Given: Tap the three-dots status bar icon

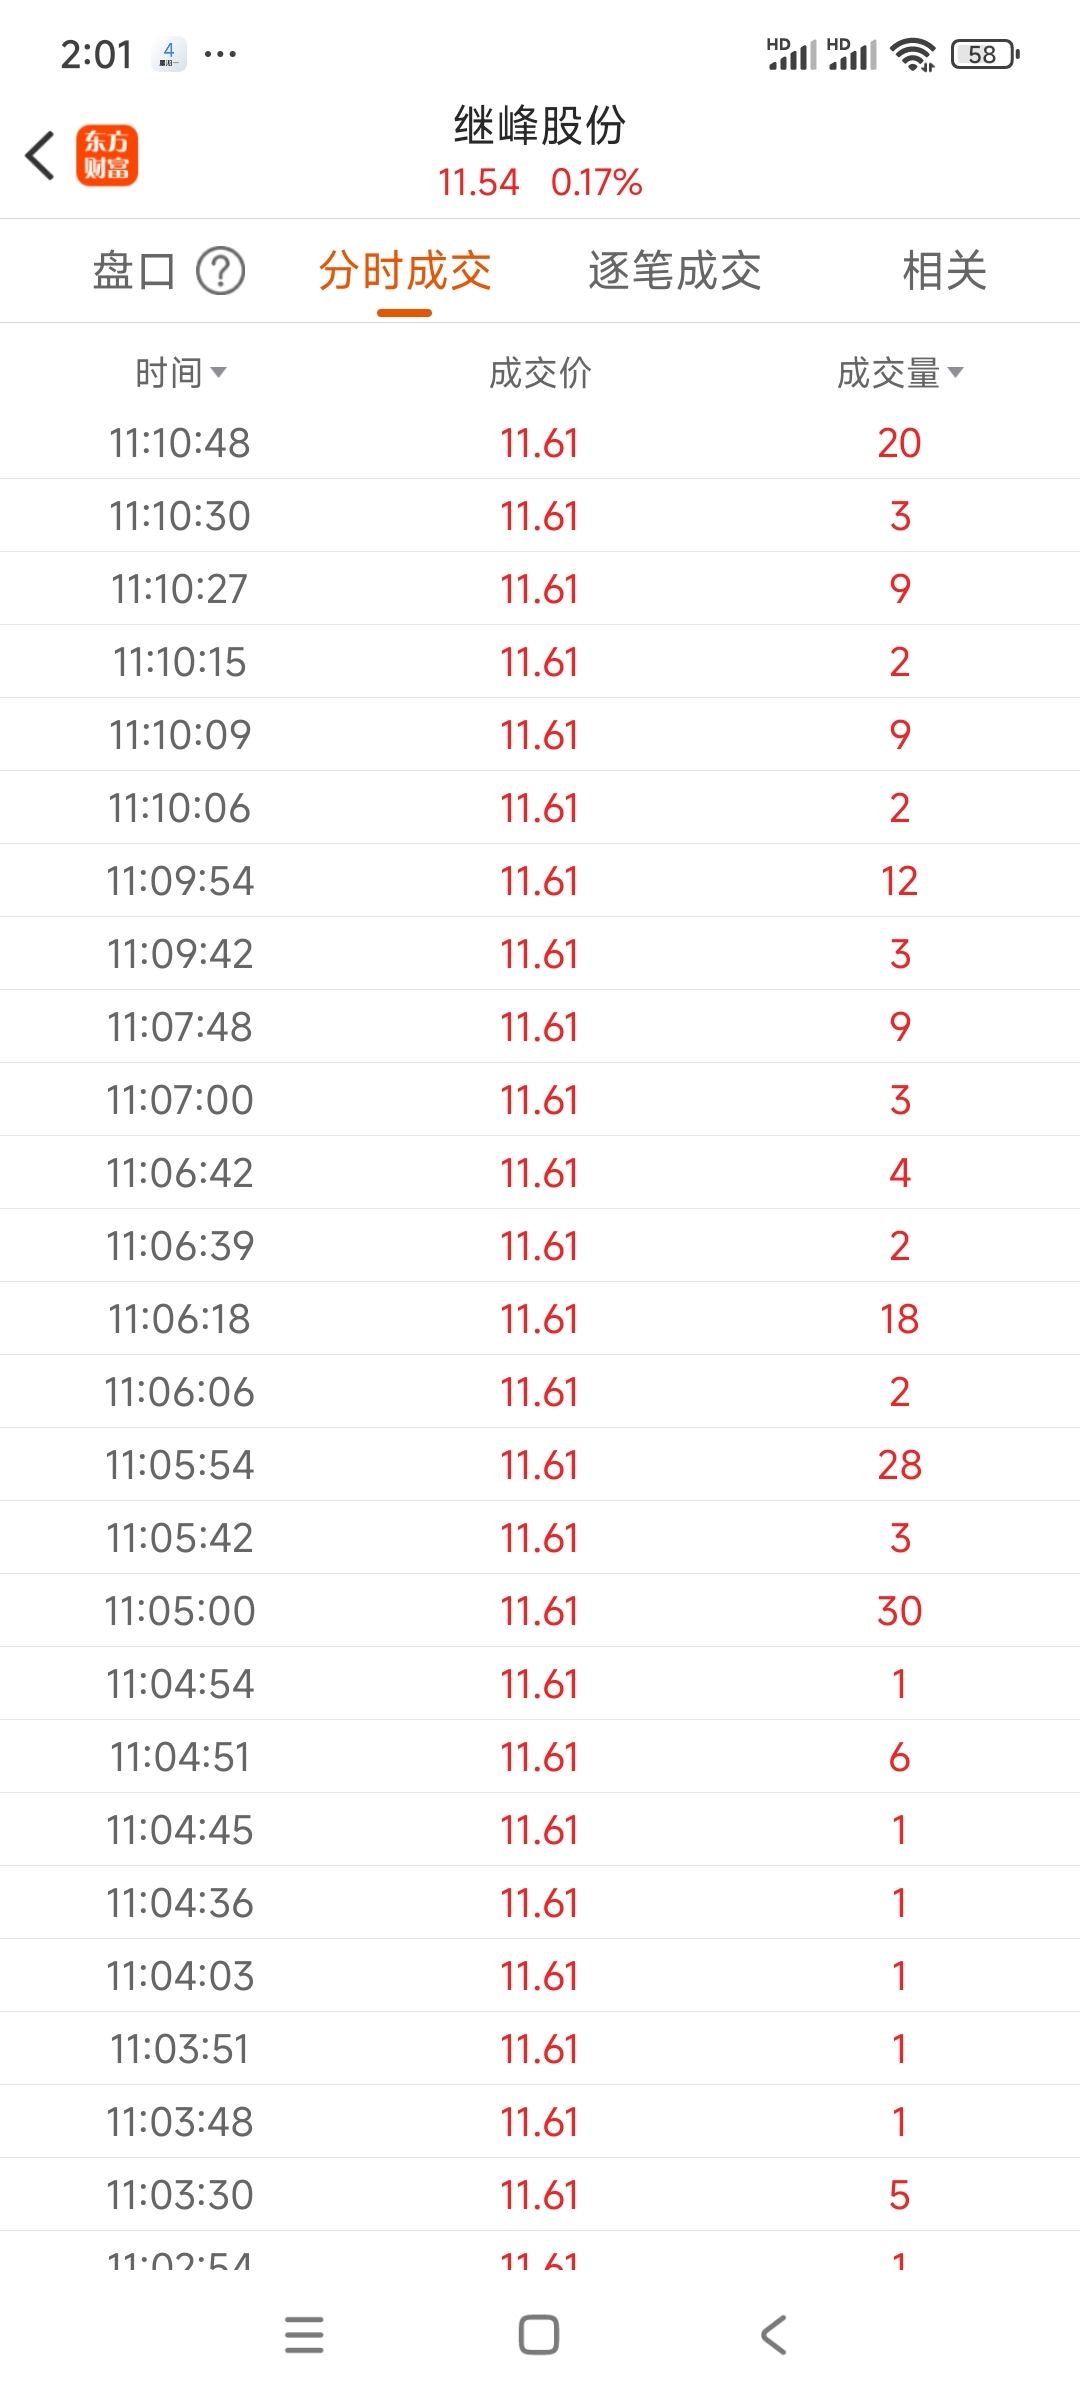Looking at the screenshot, I should pyautogui.click(x=220, y=54).
